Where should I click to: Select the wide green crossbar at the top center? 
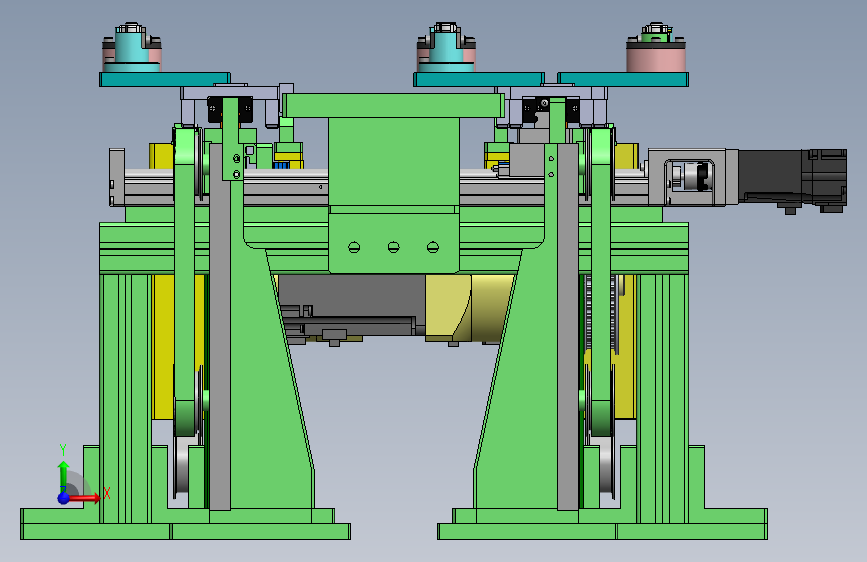click(393, 105)
